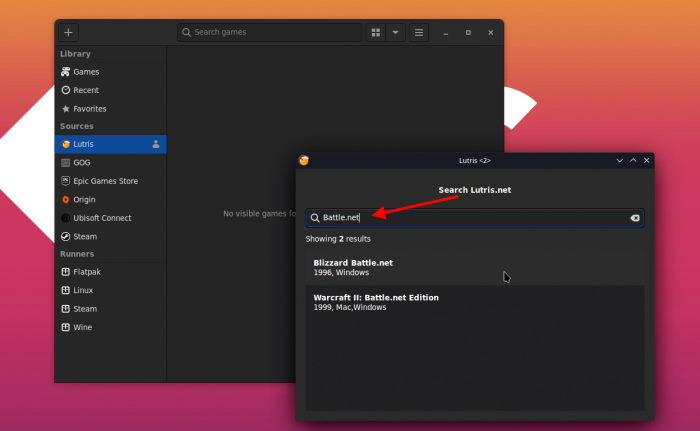
Task: Click the orange Origin icon
Action: (66, 200)
